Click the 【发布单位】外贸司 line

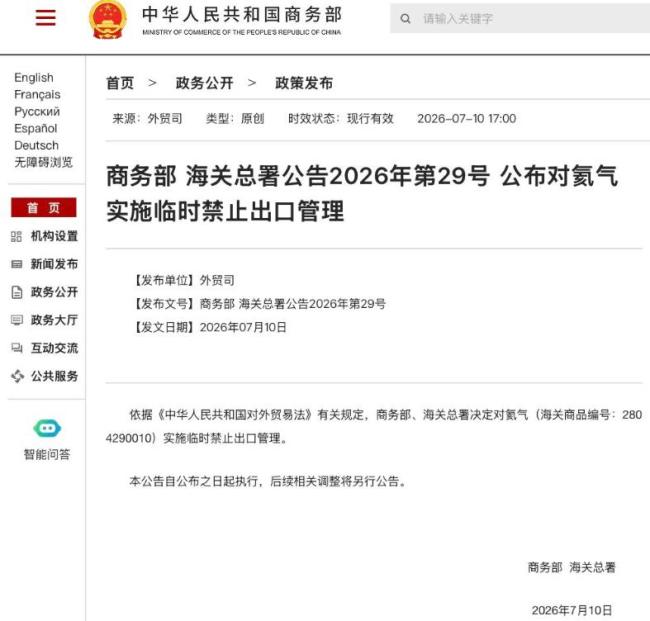point(182,280)
